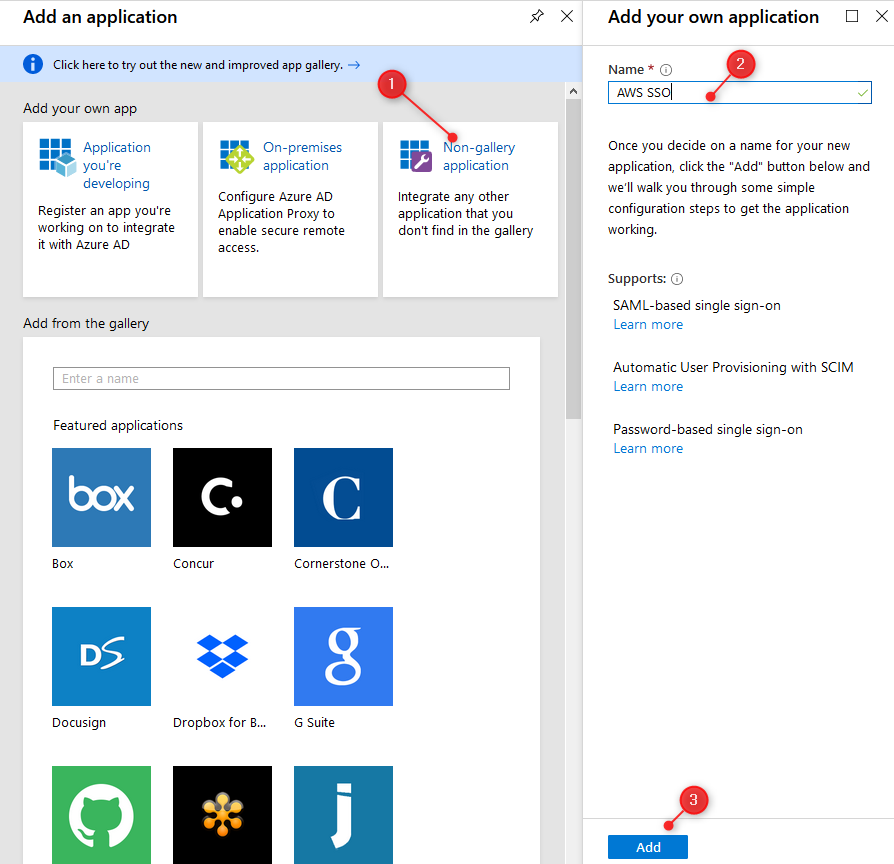Select Non-gallery application icon
The height and width of the screenshot is (864, 894).
coord(416,156)
